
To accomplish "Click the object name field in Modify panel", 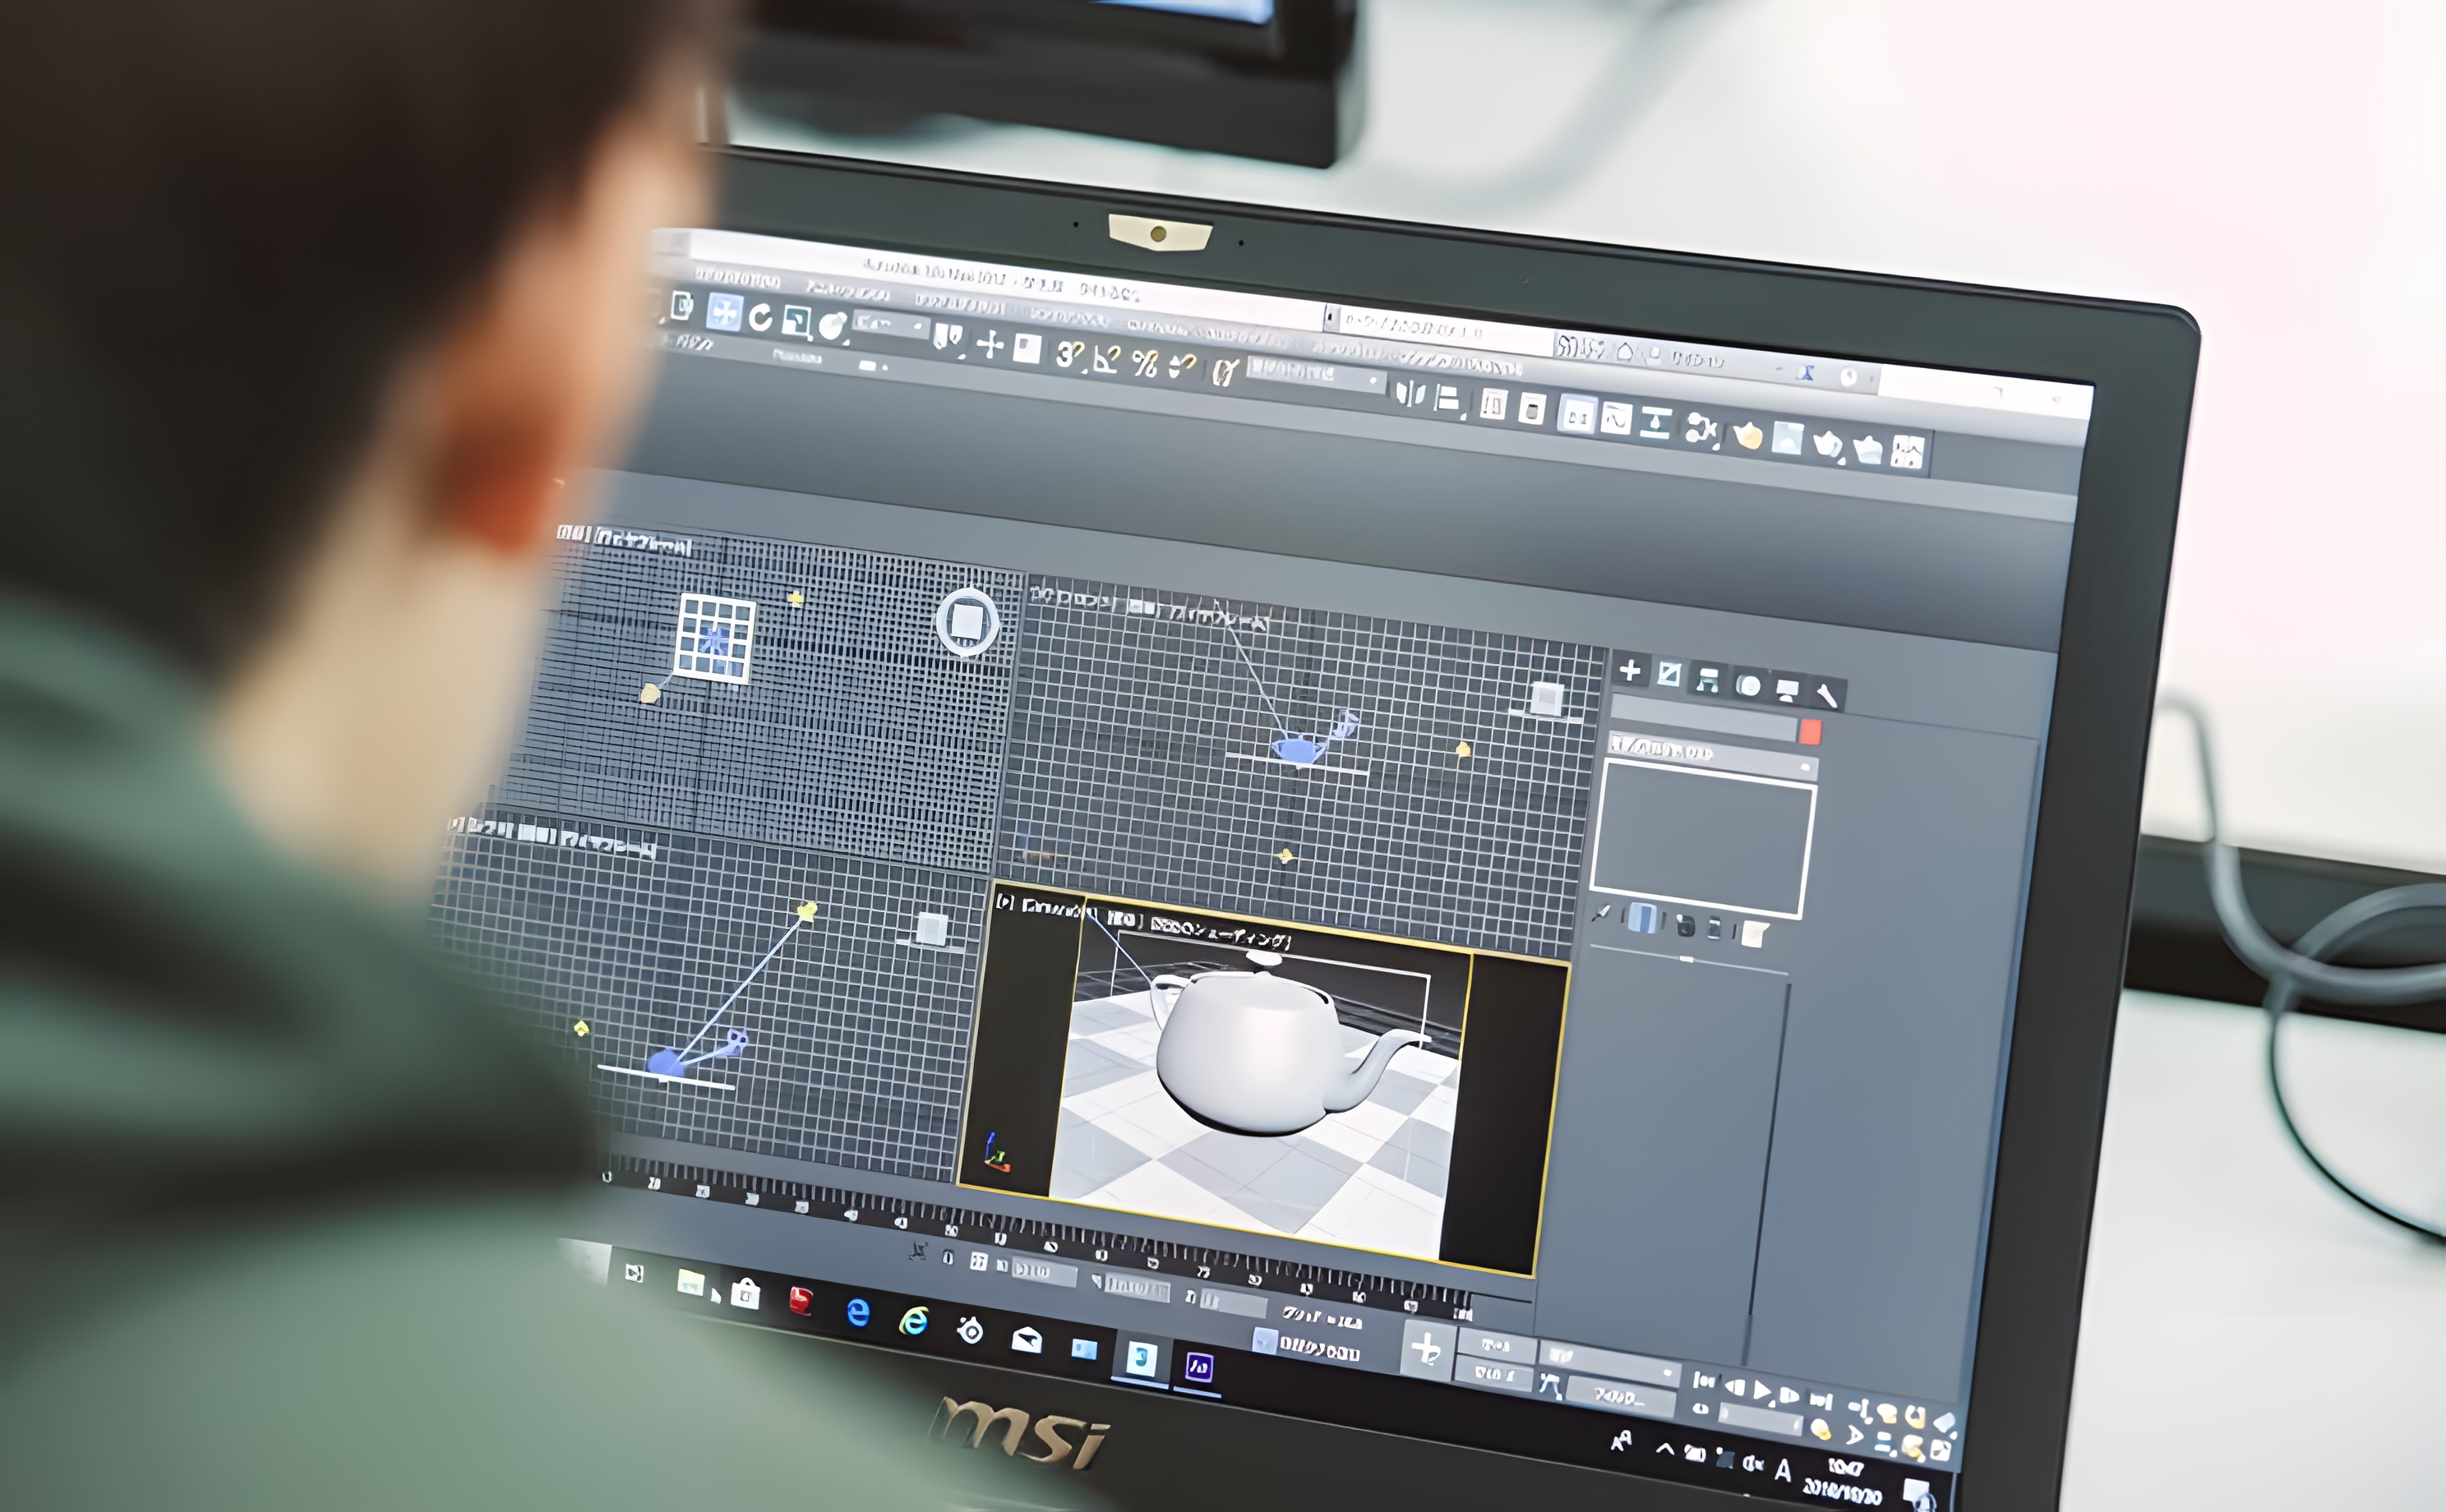I will [1704, 717].
